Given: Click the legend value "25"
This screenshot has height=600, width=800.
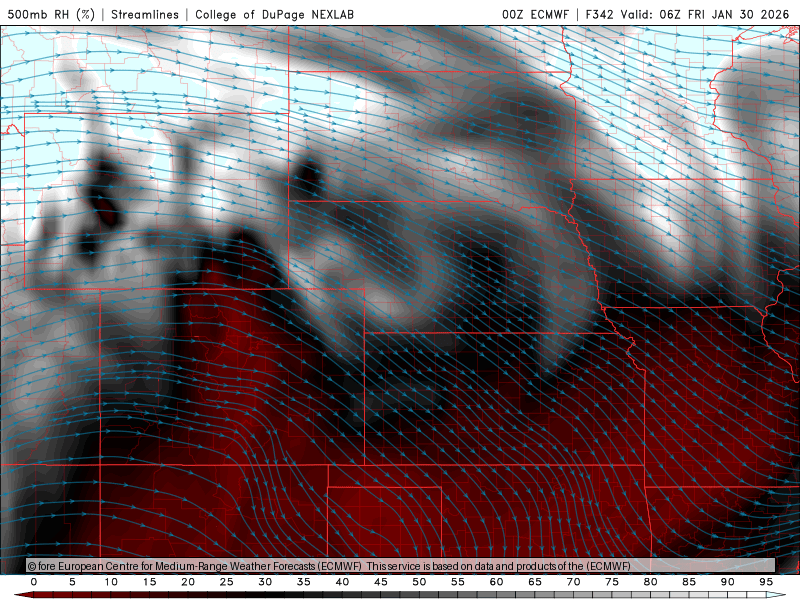Looking at the screenshot, I should pos(227,582).
